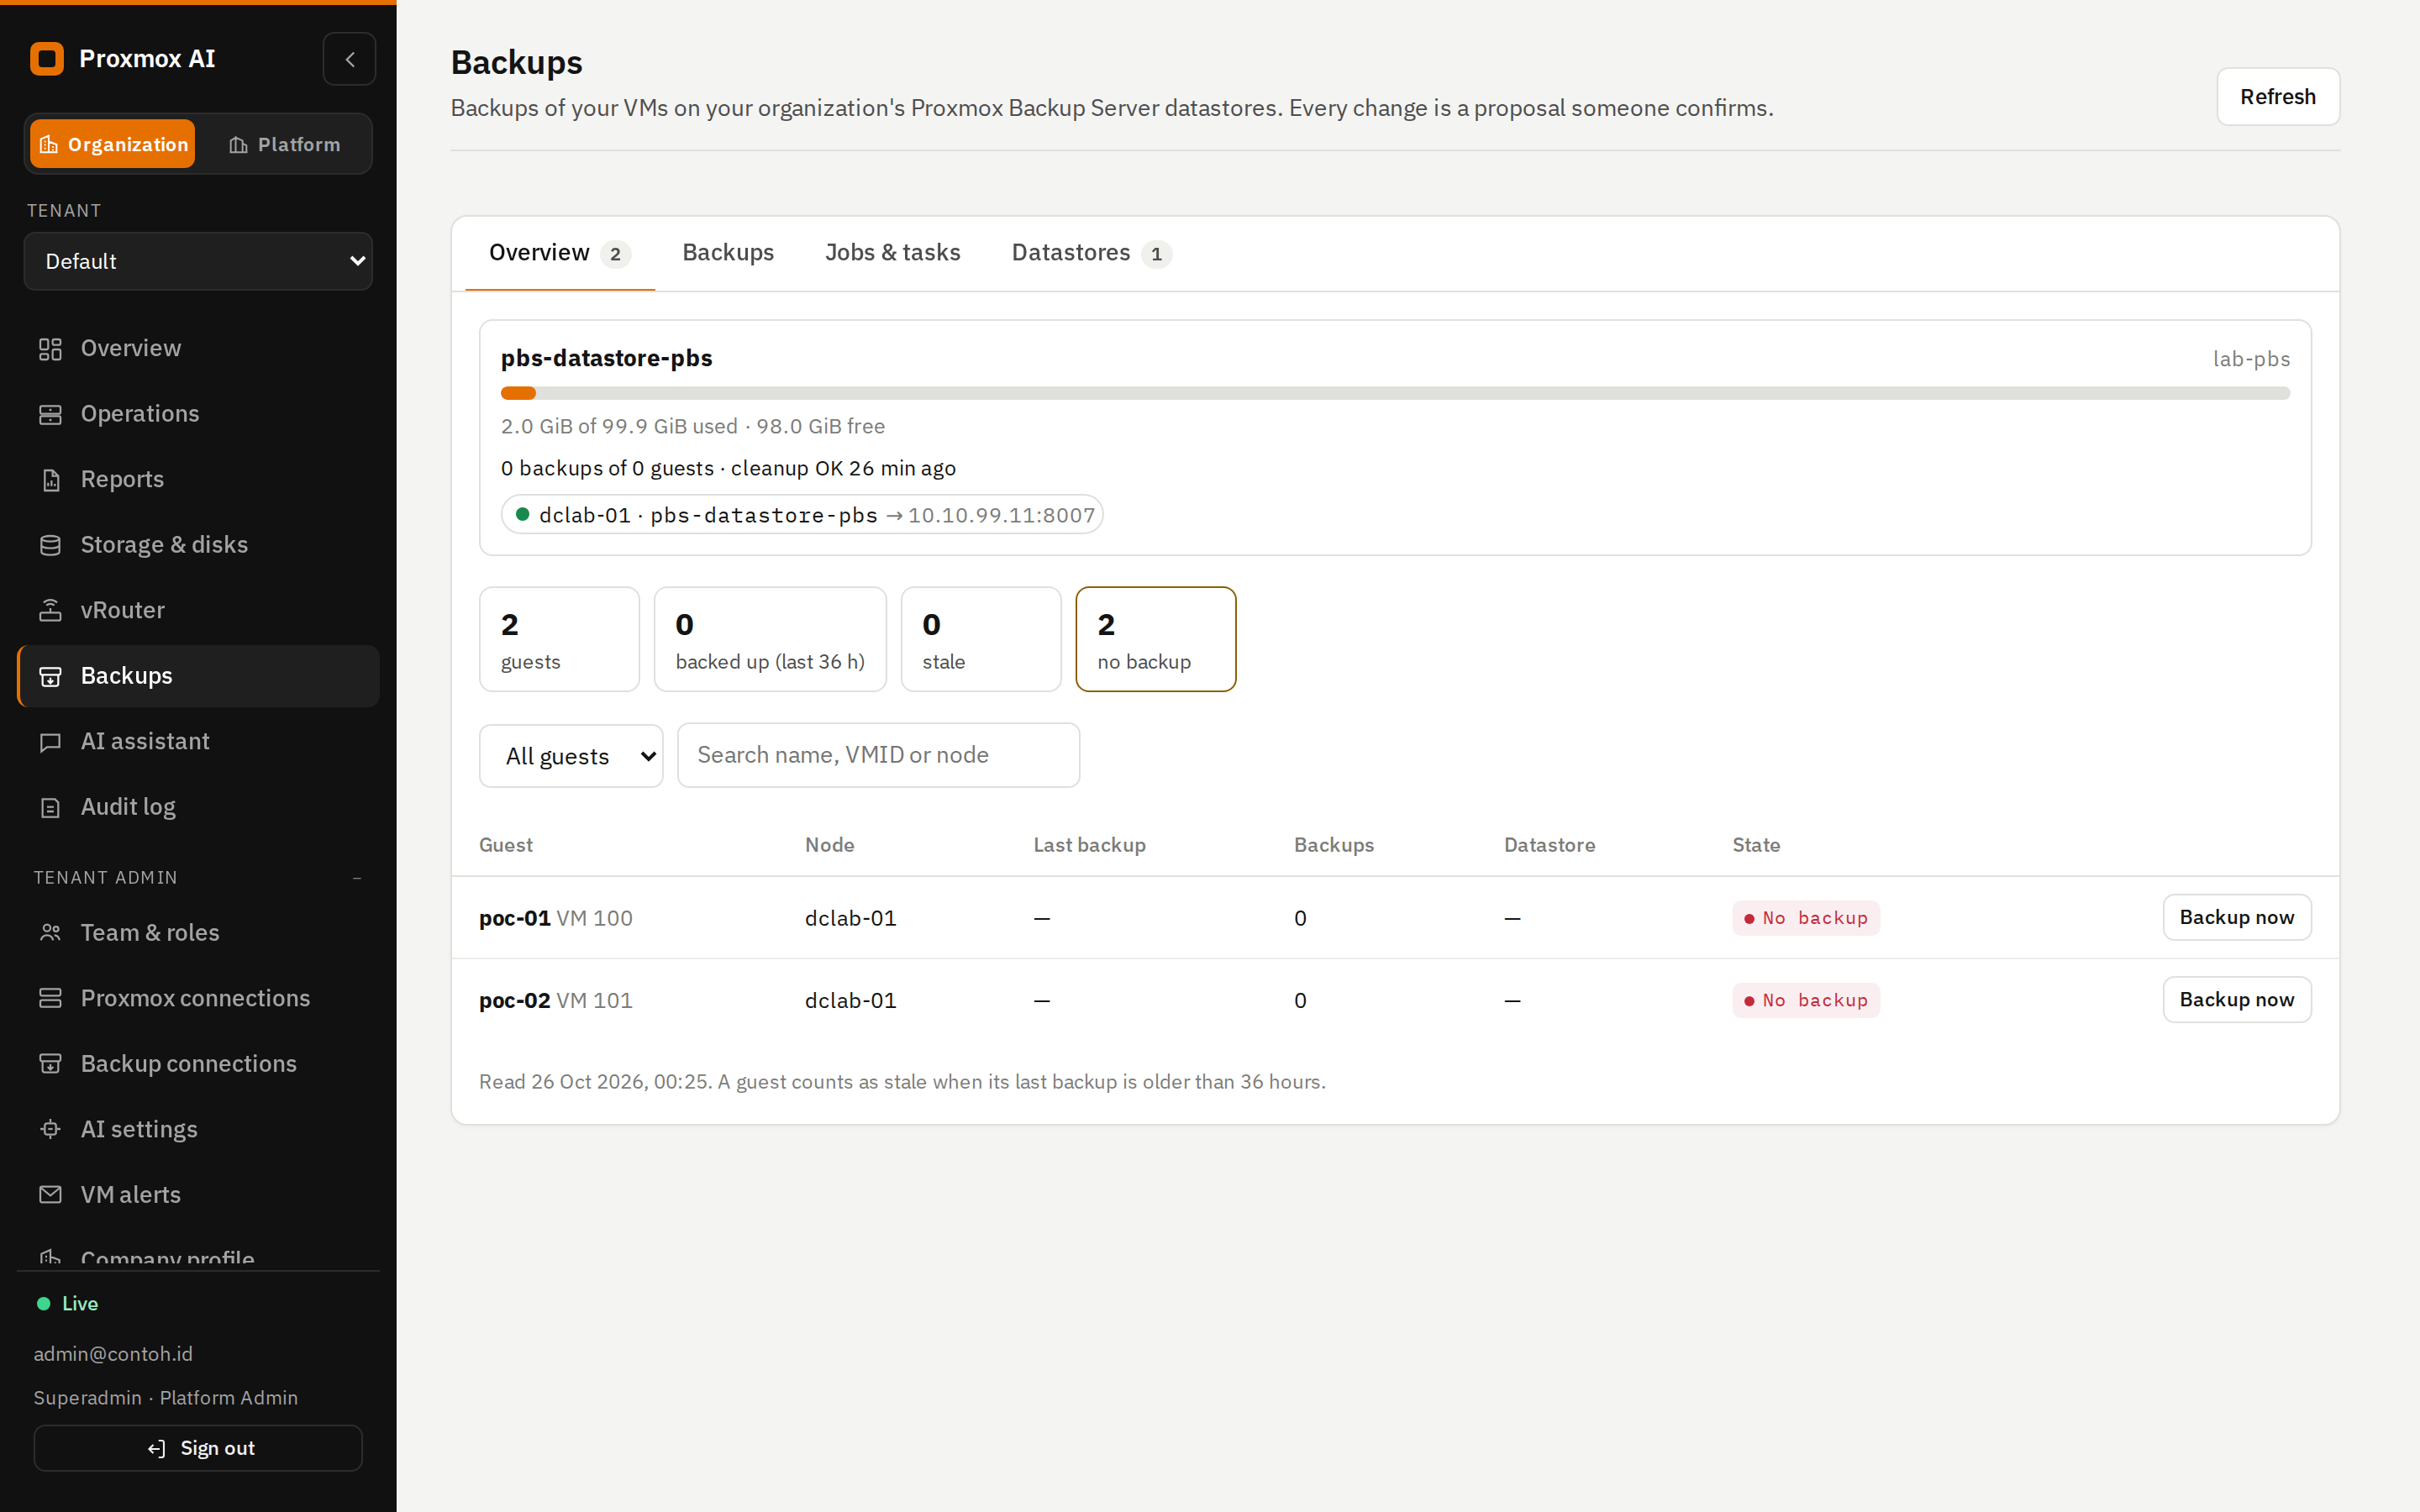This screenshot has height=1512, width=2420.
Task: Collapse the Tenant Admin section
Action: (x=357, y=878)
